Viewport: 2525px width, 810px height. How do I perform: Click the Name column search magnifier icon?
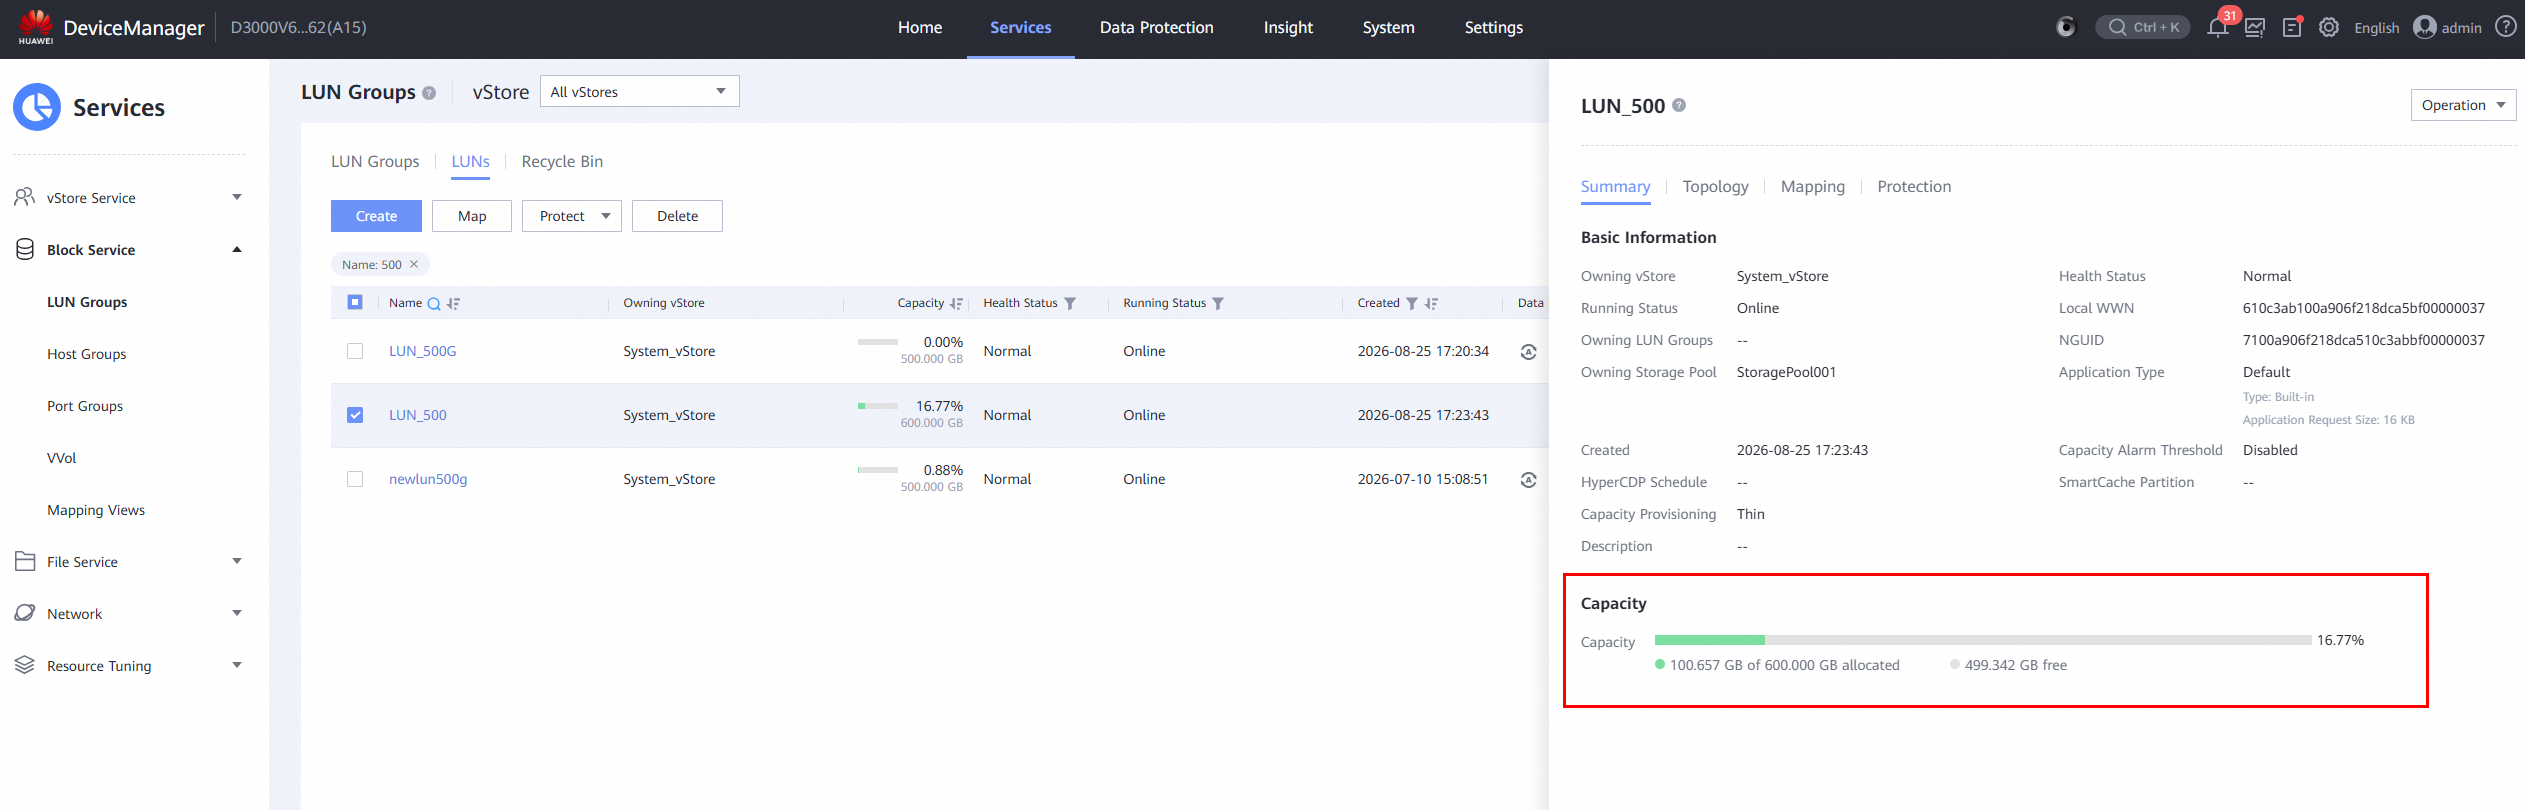[x=434, y=304]
